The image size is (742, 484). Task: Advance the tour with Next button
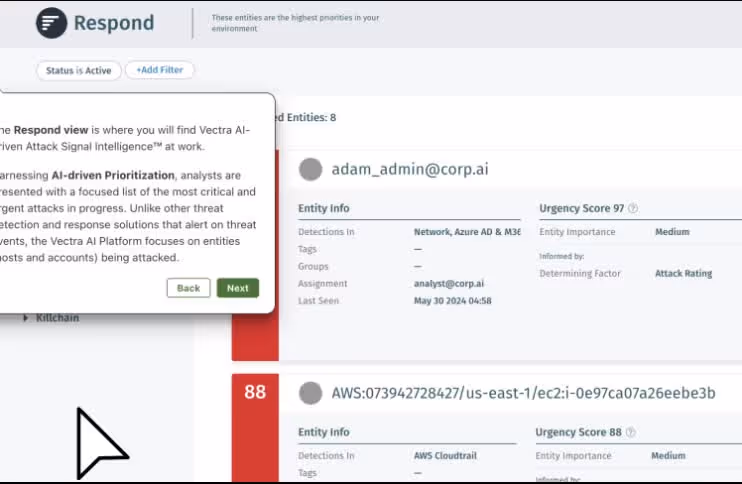click(x=238, y=288)
